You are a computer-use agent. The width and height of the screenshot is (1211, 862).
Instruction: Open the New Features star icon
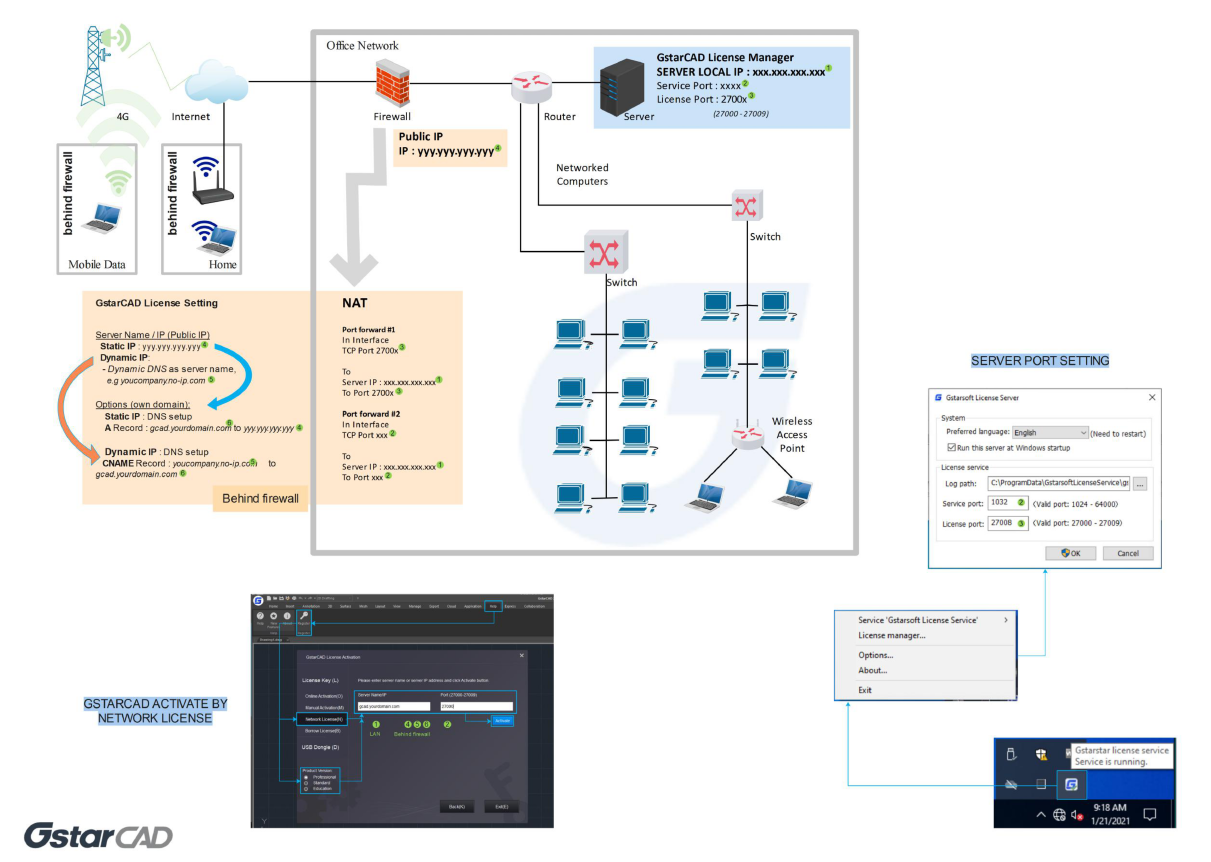pyautogui.click(x=273, y=616)
